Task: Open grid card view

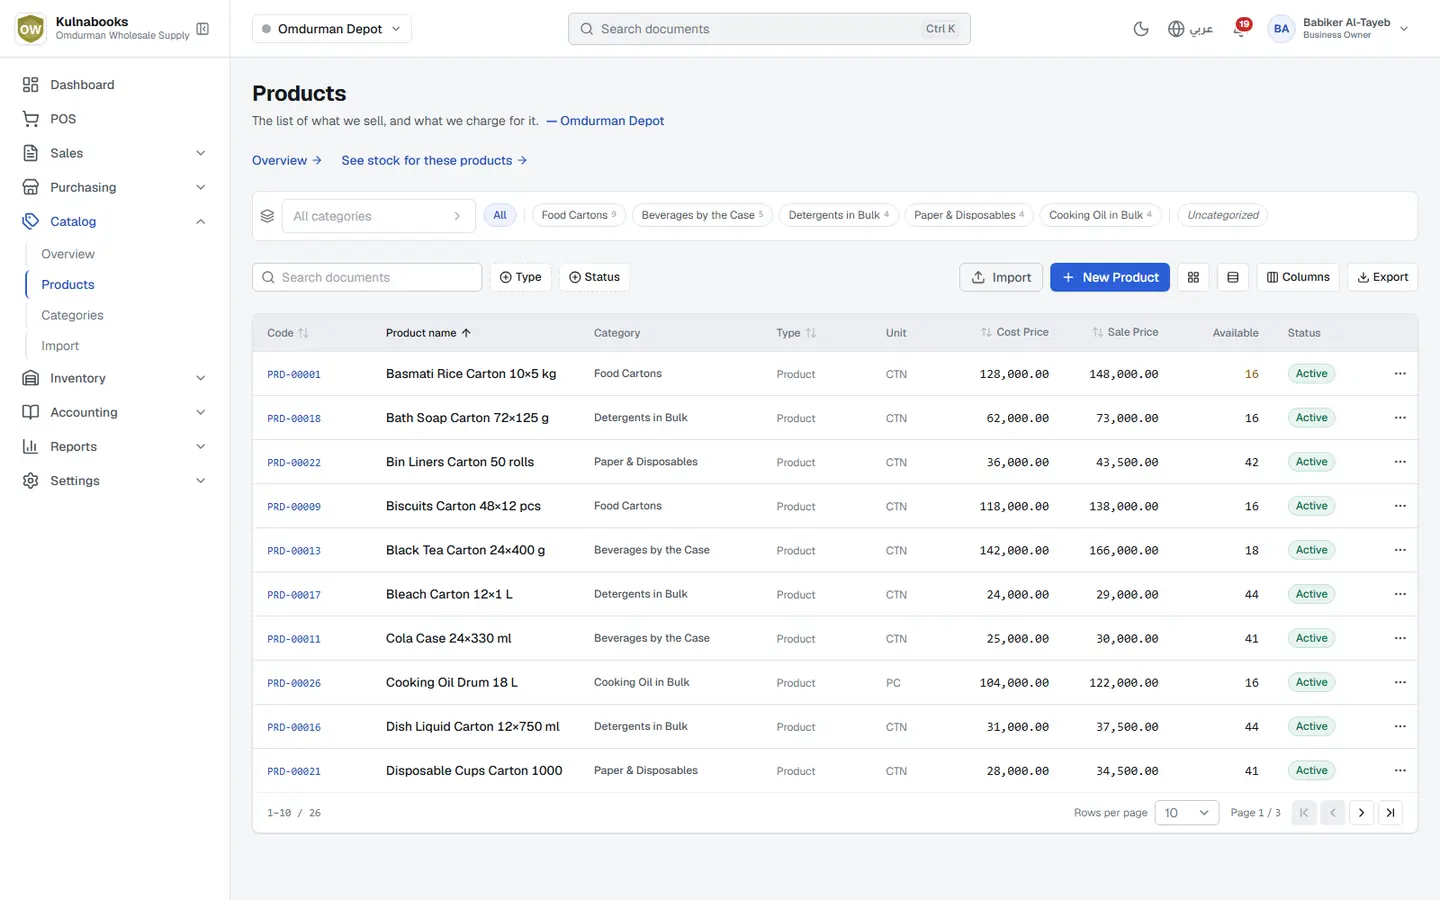Action: click(1193, 277)
